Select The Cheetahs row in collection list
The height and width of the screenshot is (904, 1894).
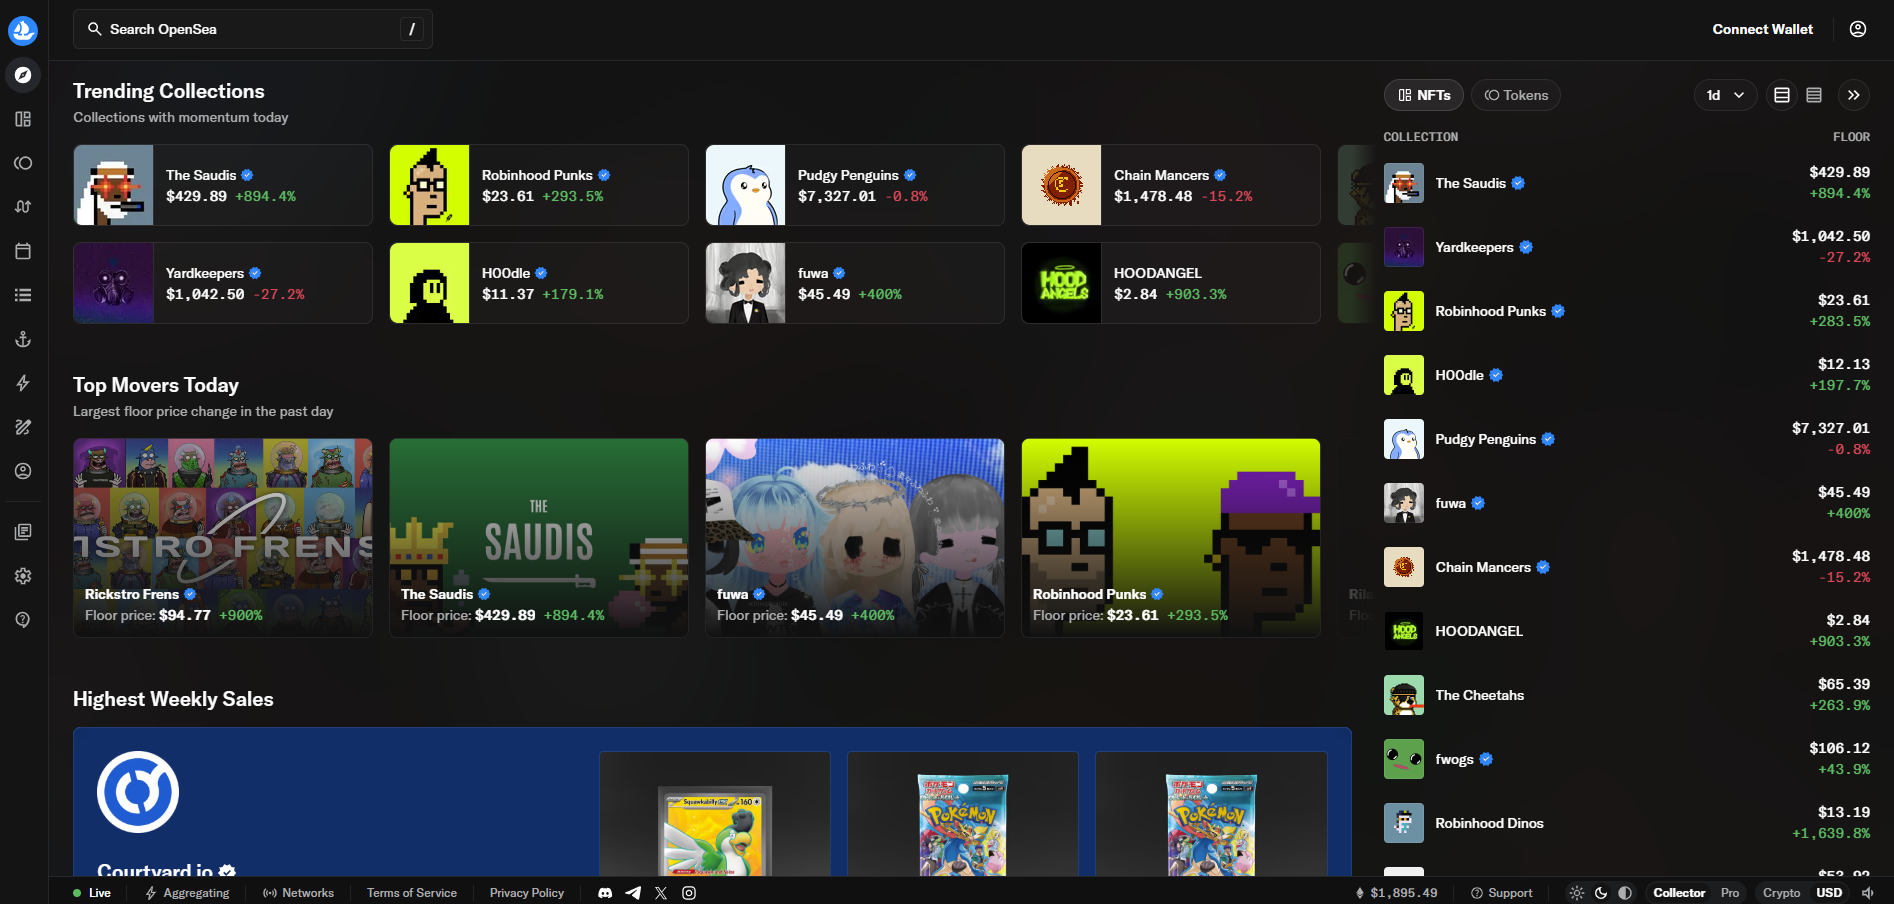[1627, 695]
